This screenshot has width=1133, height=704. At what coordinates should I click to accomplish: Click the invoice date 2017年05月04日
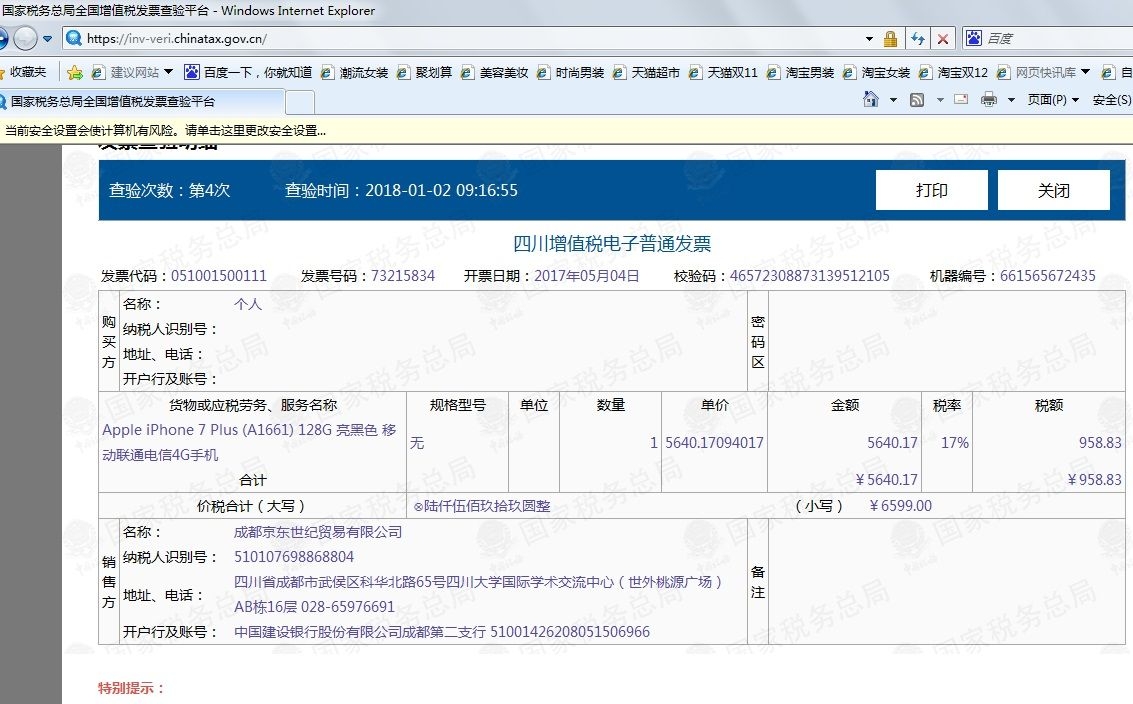click(x=587, y=276)
